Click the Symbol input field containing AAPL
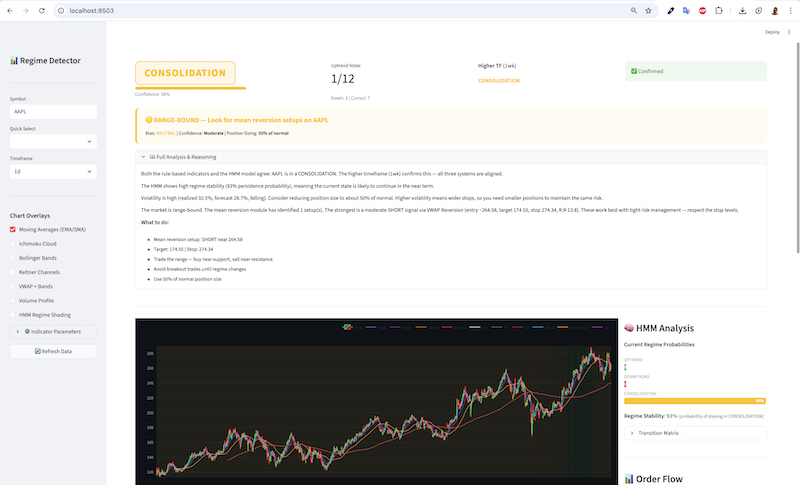 [x=53, y=111]
